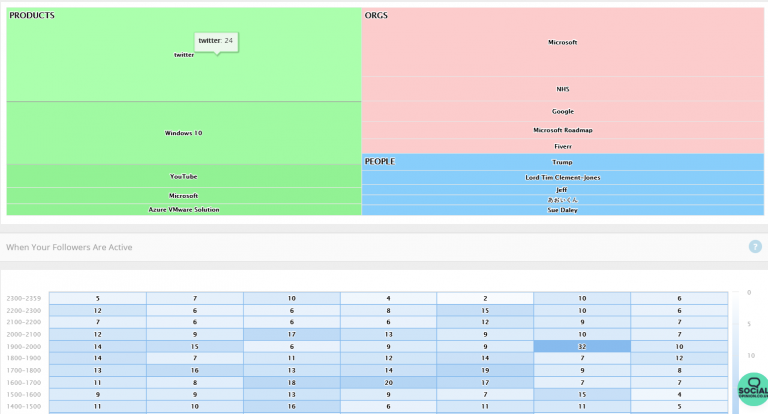Click the 2300-2359 time row label
This screenshot has height=414, width=768.
(24, 298)
